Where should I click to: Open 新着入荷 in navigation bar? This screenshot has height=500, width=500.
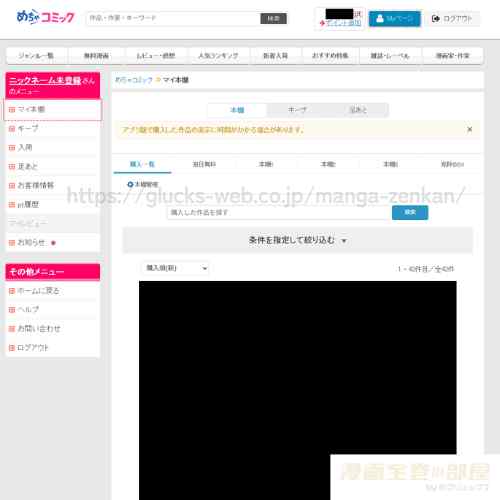(276, 56)
